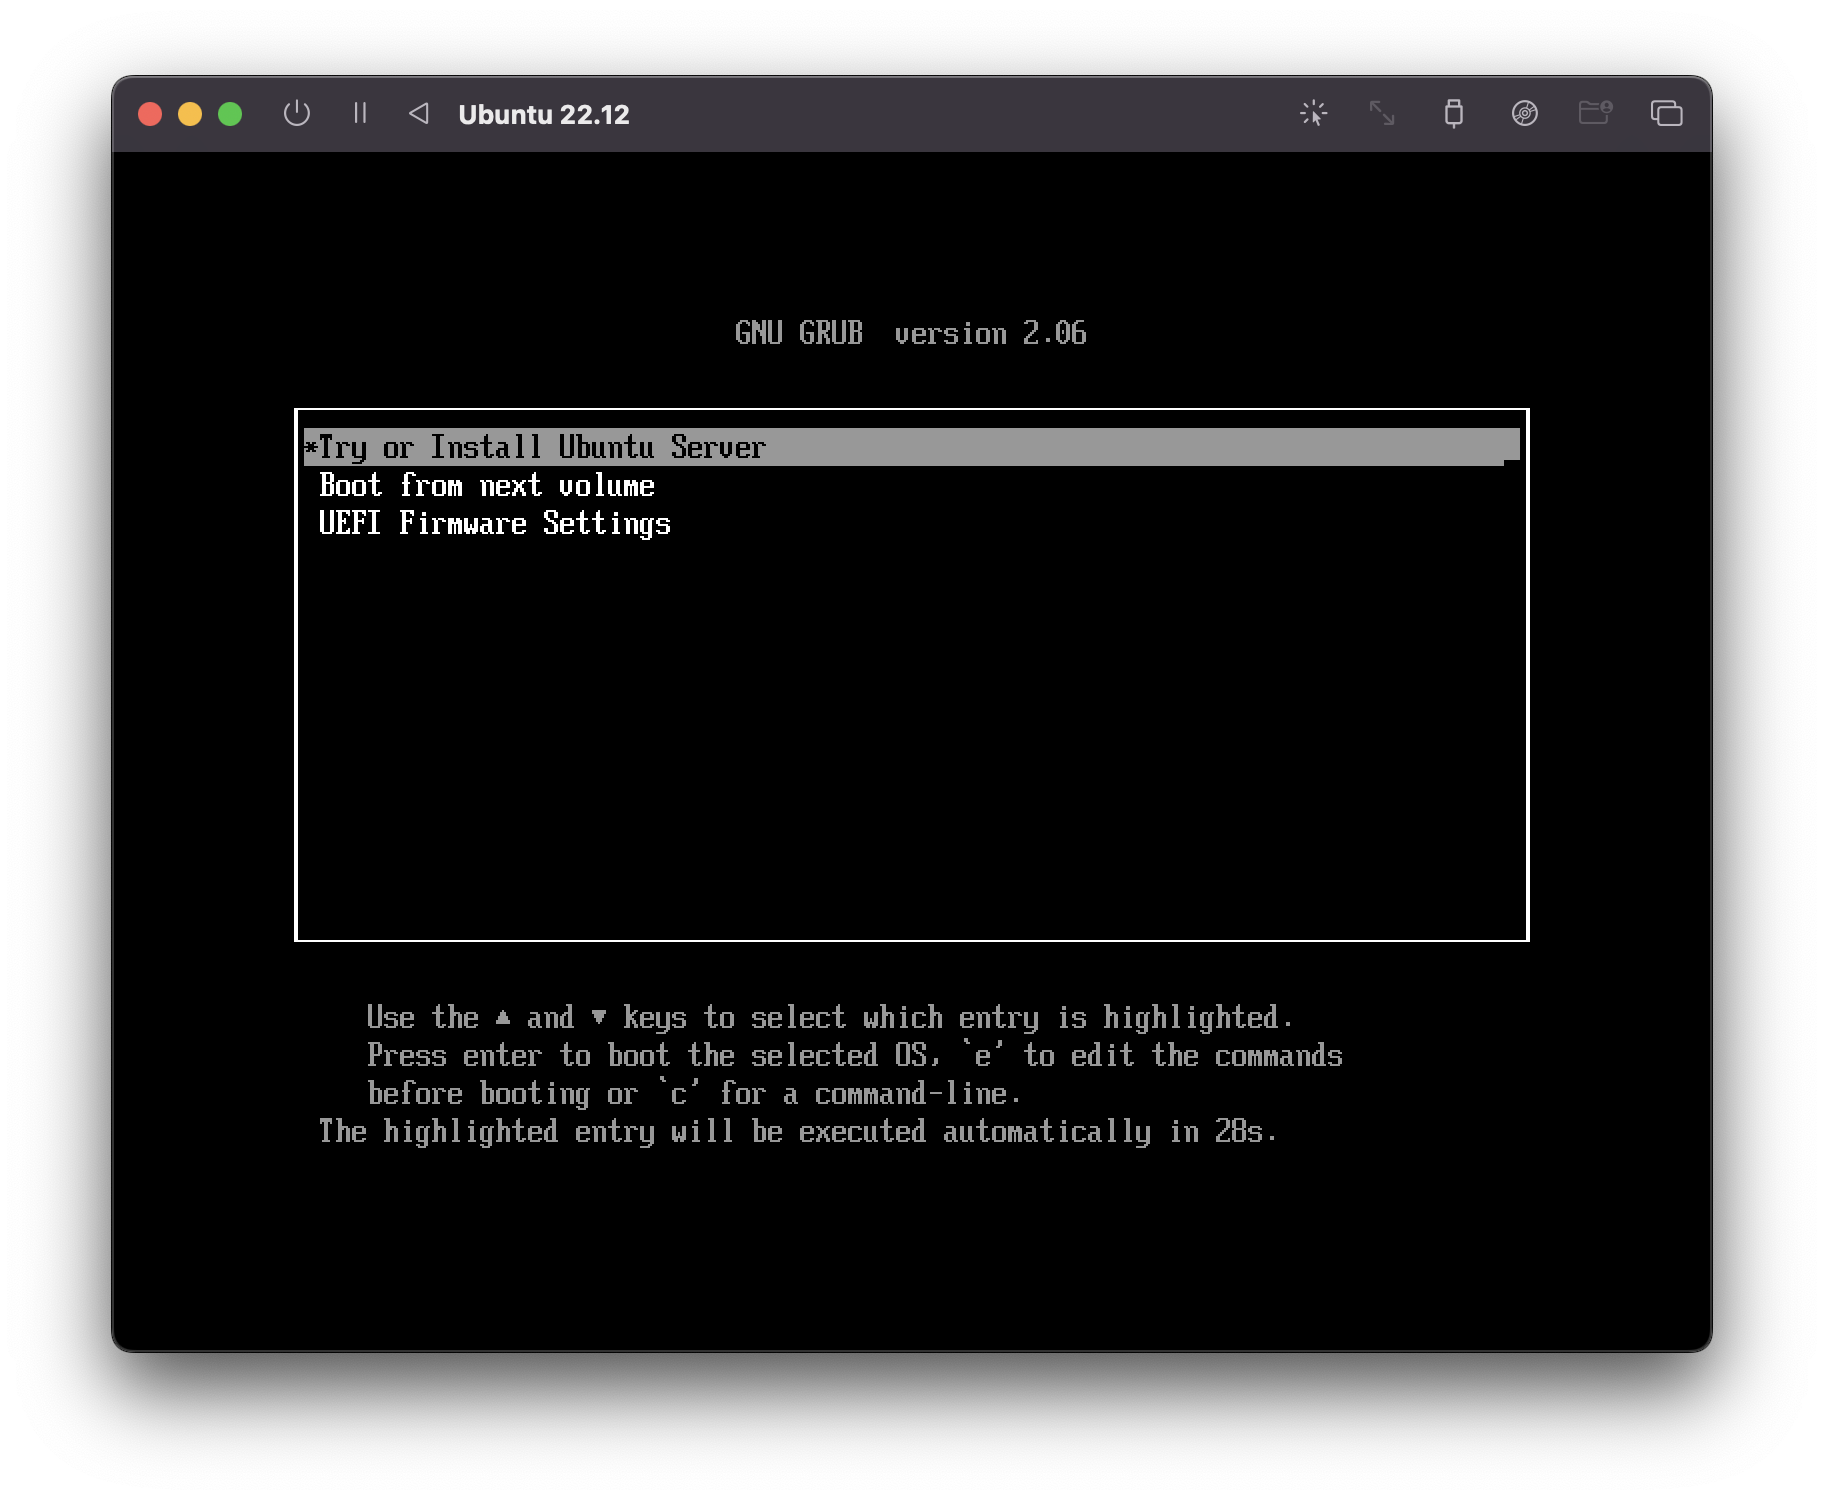Click the power button in the VM toolbar
The image size is (1824, 1500).
pos(297,113)
